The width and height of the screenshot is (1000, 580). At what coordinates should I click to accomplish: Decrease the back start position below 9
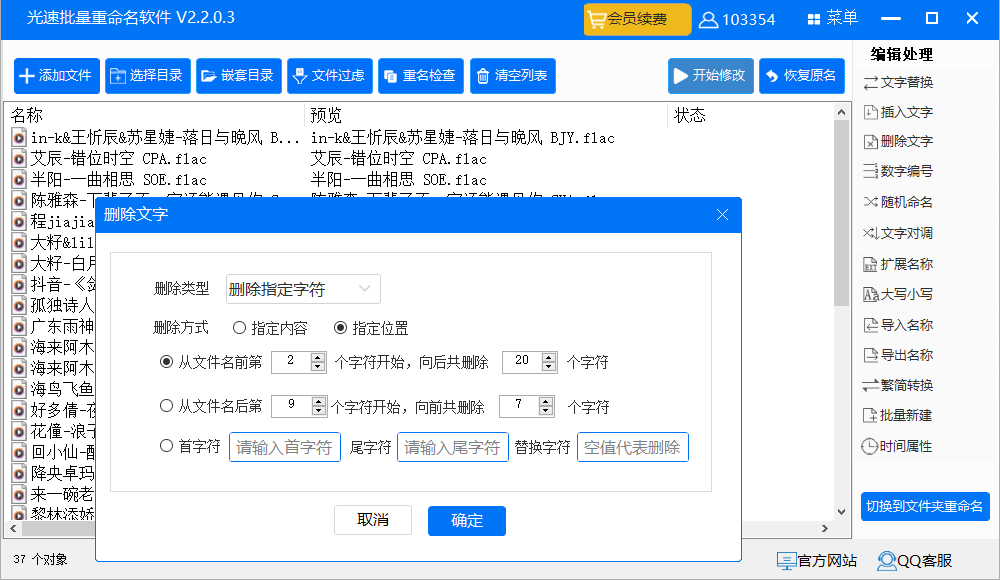[318, 411]
